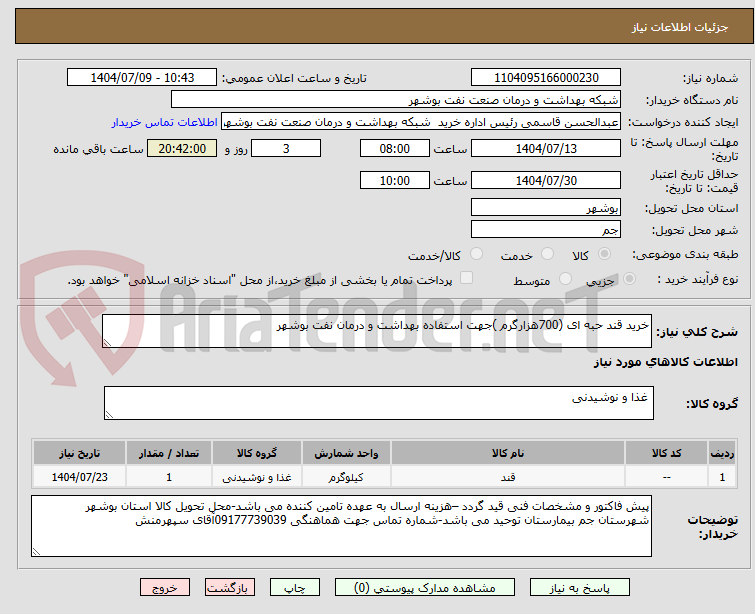Select the کالا/خدمت radio button
755x614 pixels.
point(476,254)
